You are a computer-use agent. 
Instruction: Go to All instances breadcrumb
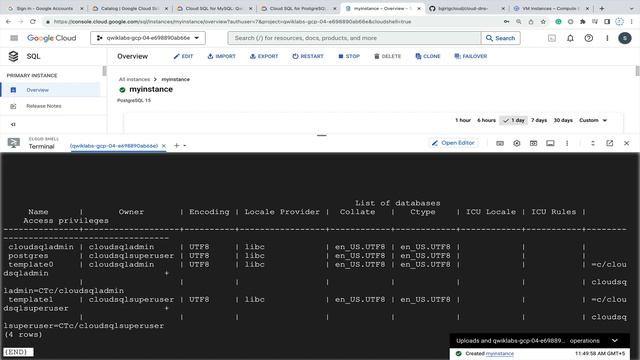point(134,80)
